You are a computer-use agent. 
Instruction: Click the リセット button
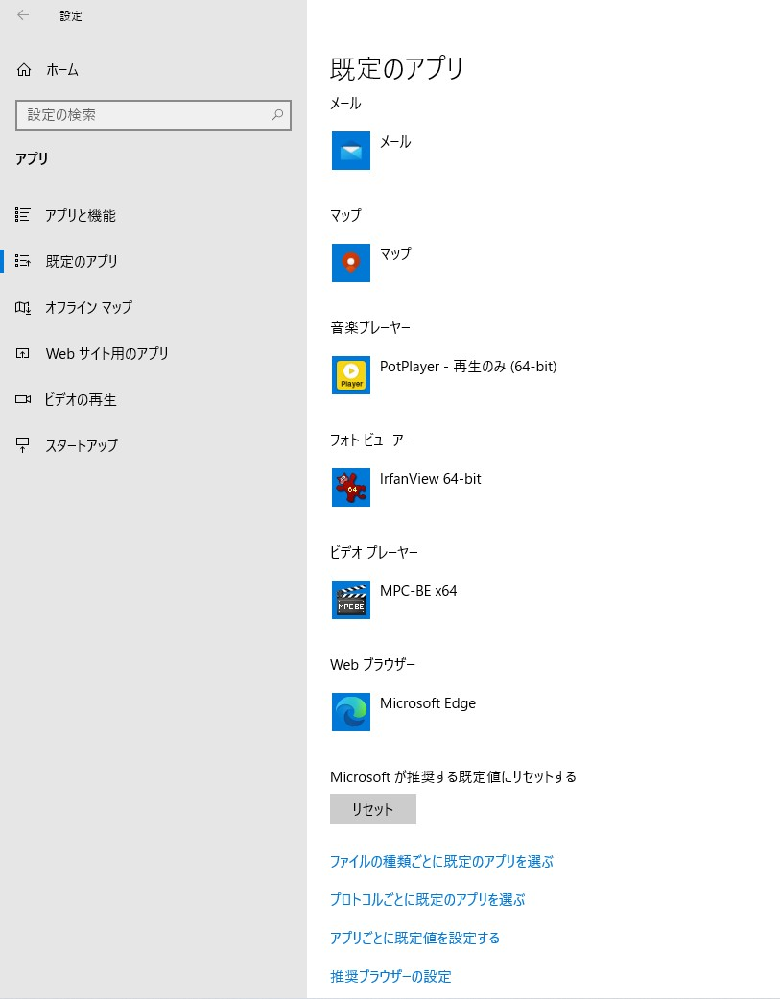click(x=373, y=809)
